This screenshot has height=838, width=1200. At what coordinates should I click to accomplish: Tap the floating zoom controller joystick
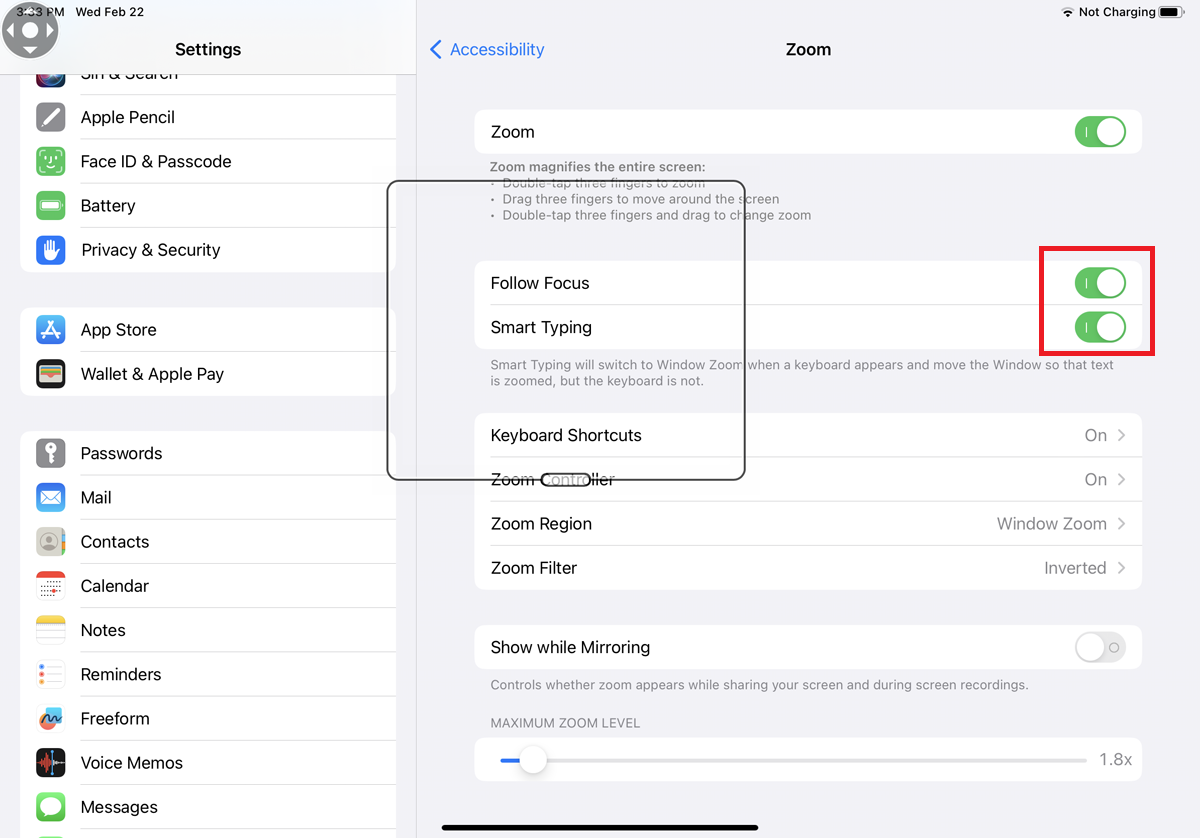pyautogui.click(x=30, y=30)
